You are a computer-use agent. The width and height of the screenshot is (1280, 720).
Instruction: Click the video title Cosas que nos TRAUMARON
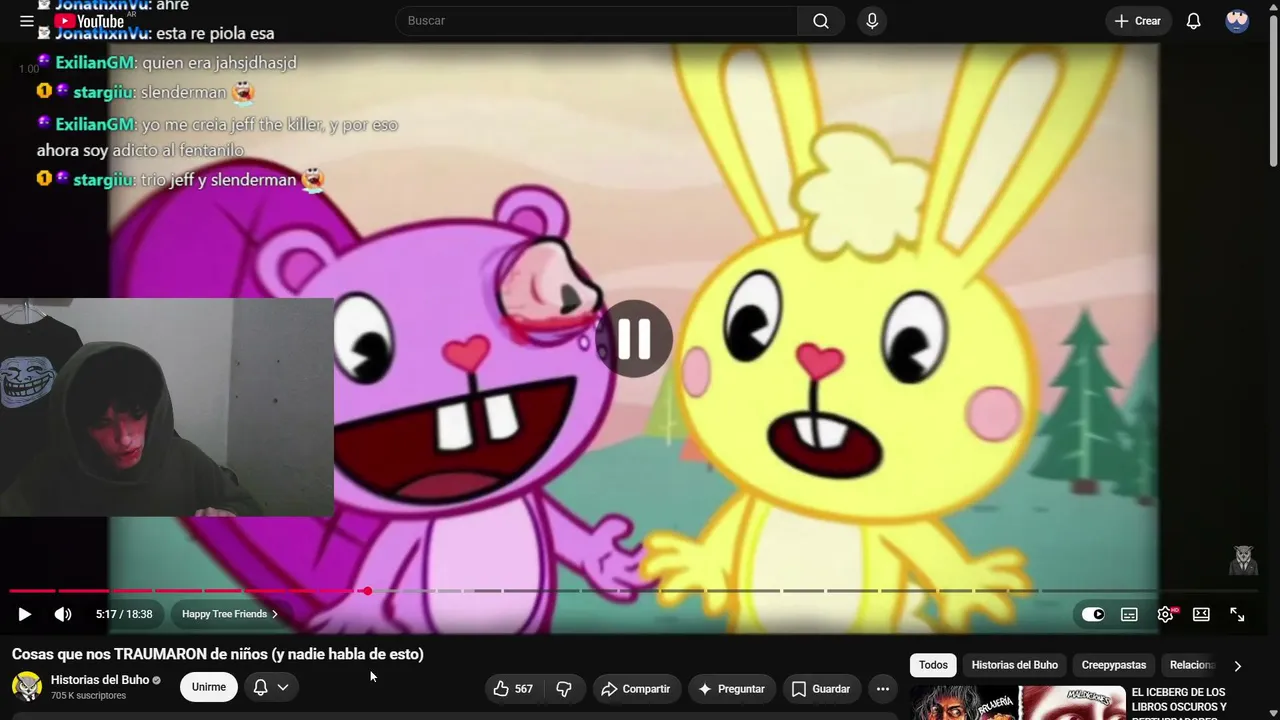pos(218,654)
